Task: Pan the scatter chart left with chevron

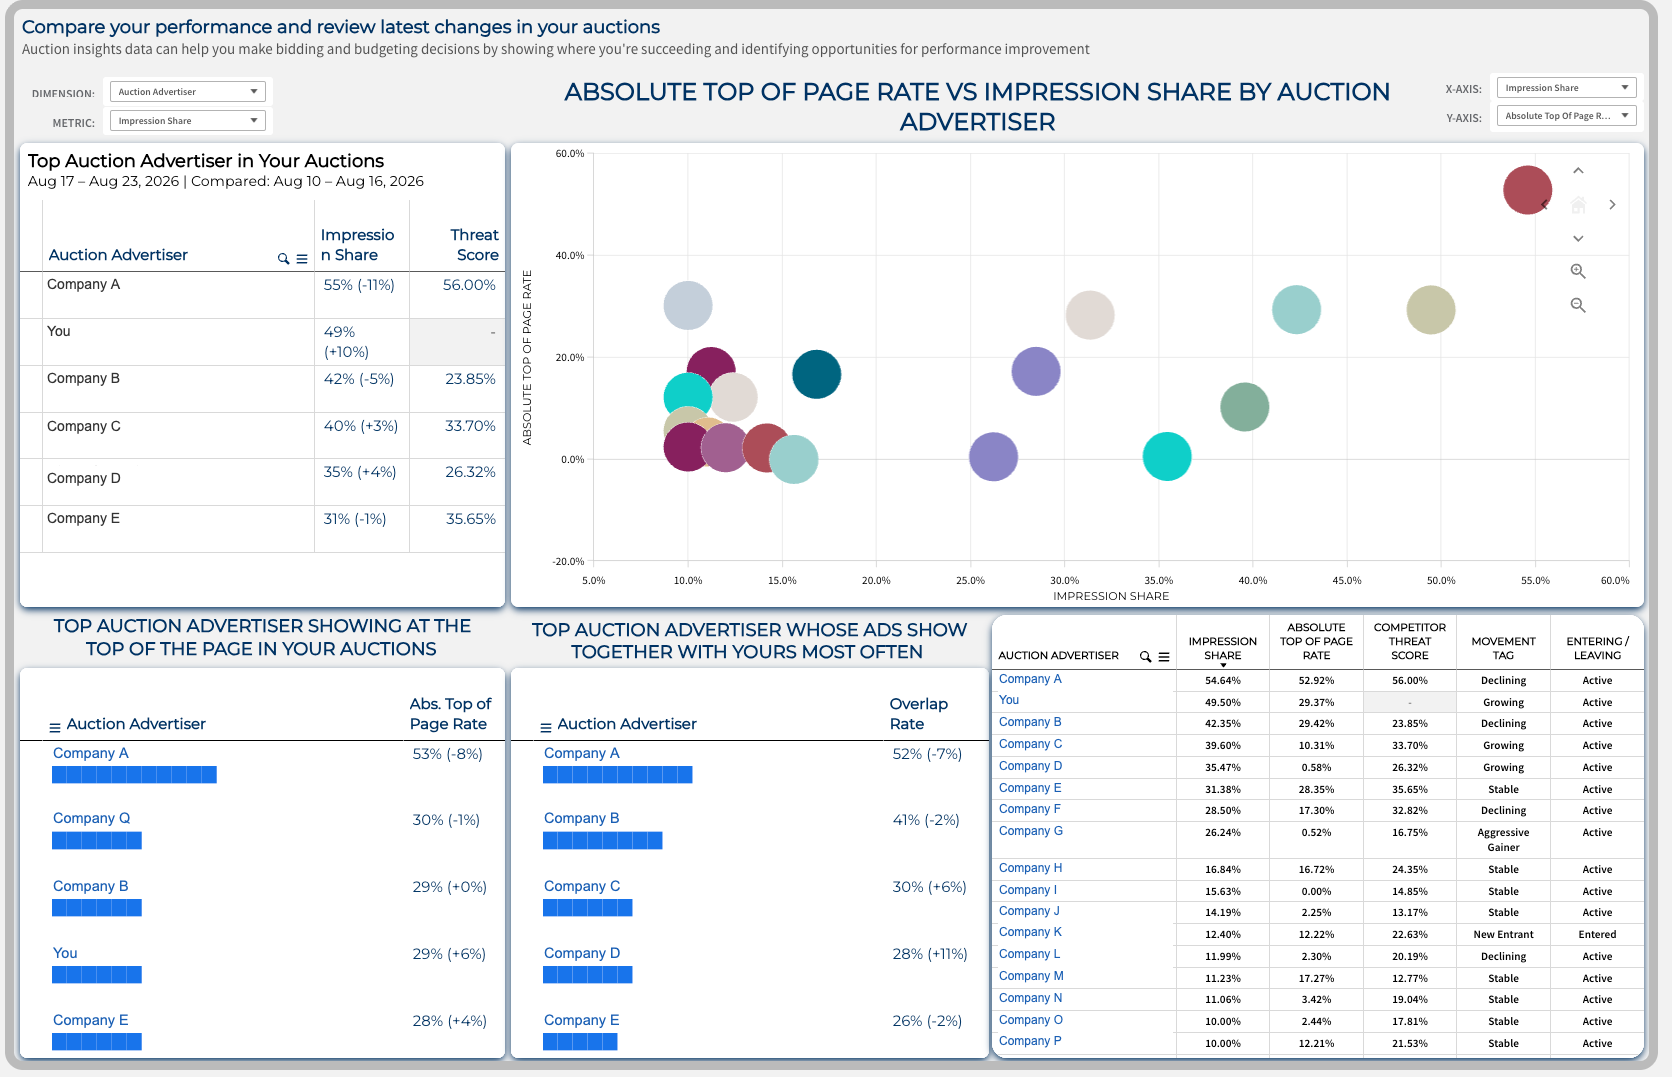Action: [x=1545, y=205]
